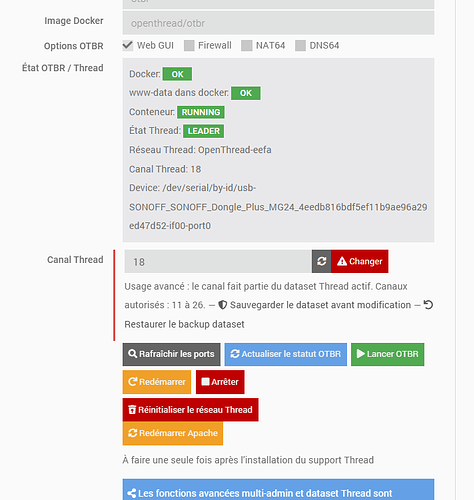The image size is (474, 500).
Task: Click Actualiser le statut OTBR button
Action: click(286, 354)
